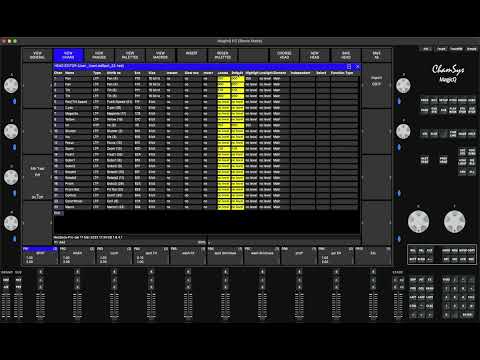The width and height of the screenshot is (480, 360).
Task: Click the SAVE HEAD soft button
Action: pos(346,55)
